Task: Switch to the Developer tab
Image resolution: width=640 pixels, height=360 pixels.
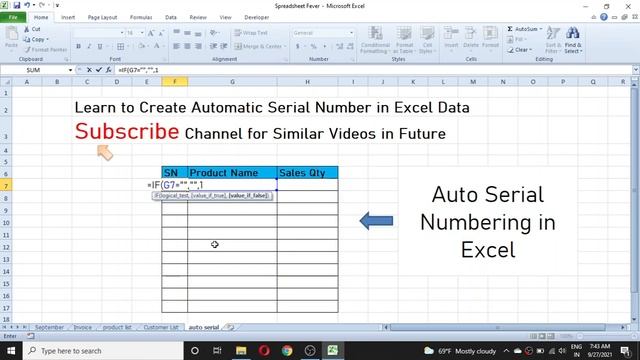Action: [x=256, y=17]
